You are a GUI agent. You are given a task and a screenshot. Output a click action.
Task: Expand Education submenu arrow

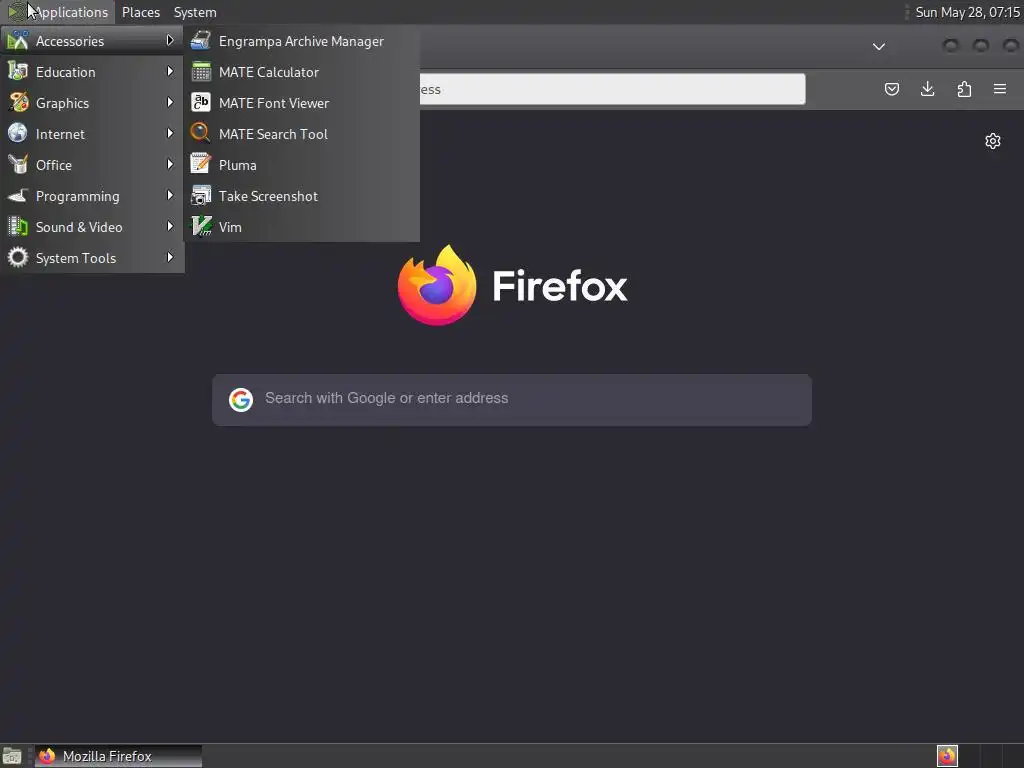(170, 71)
